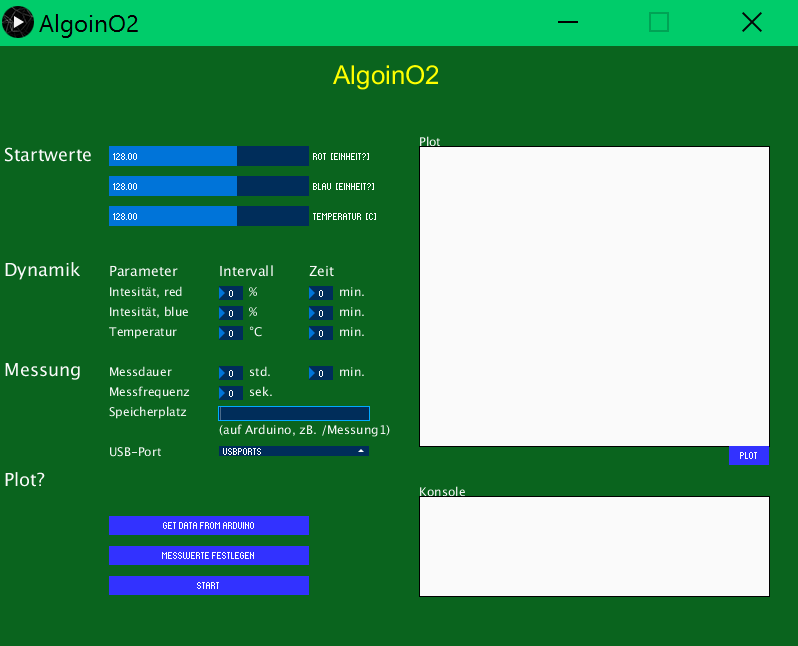Image resolution: width=798 pixels, height=646 pixels.
Task: Close the AlgoinO2 window
Action: pos(752,22)
